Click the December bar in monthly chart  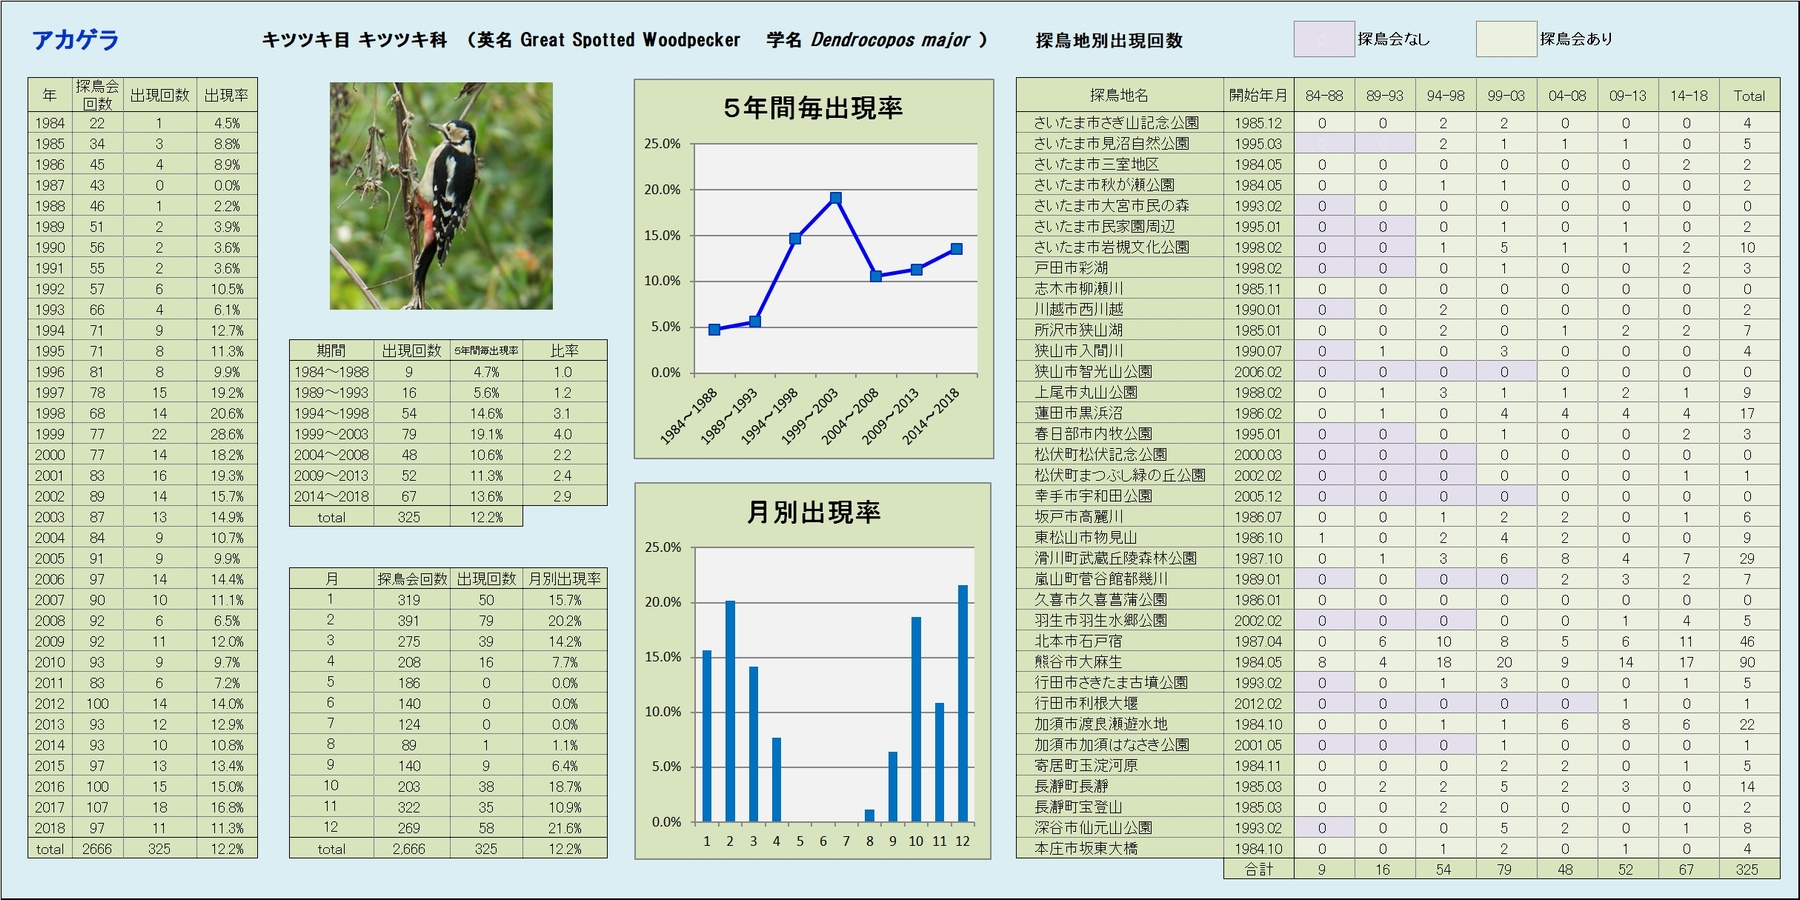(963, 703)
